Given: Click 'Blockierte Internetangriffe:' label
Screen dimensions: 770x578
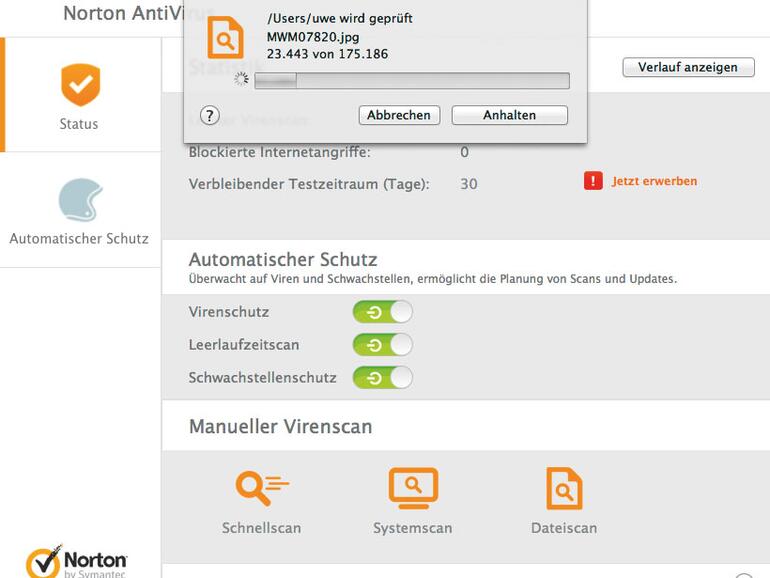Looking at the screenshot, I should (280, 152).
